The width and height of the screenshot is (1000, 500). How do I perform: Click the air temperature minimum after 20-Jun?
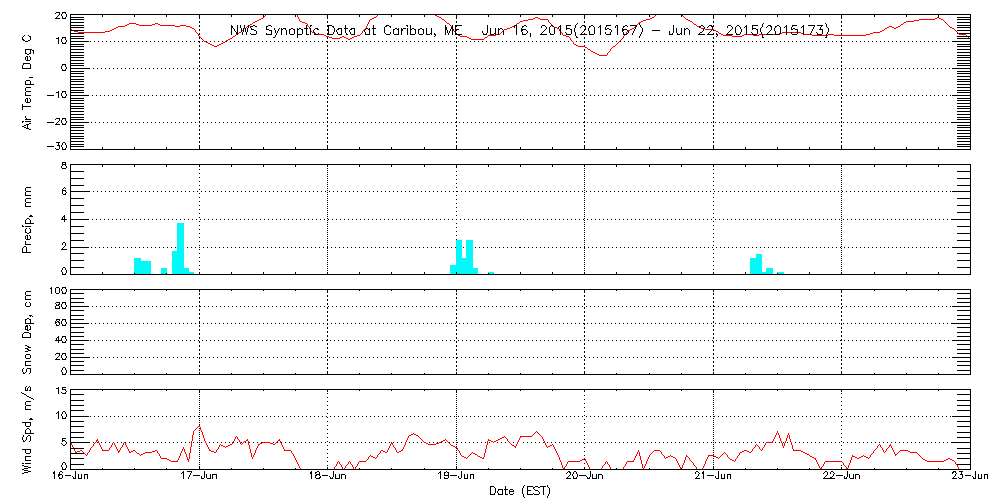tap(603, 55)
